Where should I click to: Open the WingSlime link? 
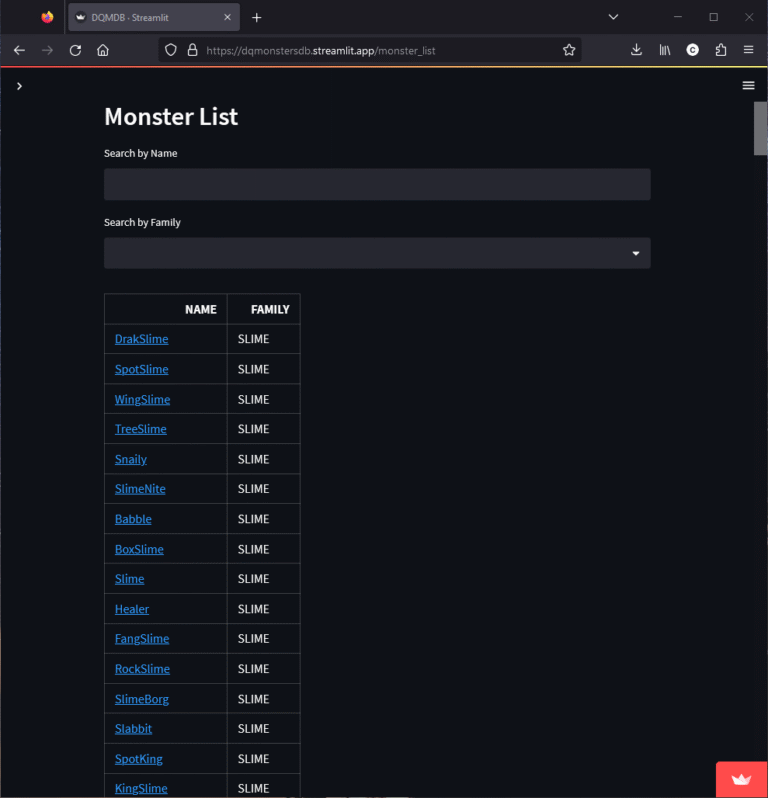click(x=143, y=400)
